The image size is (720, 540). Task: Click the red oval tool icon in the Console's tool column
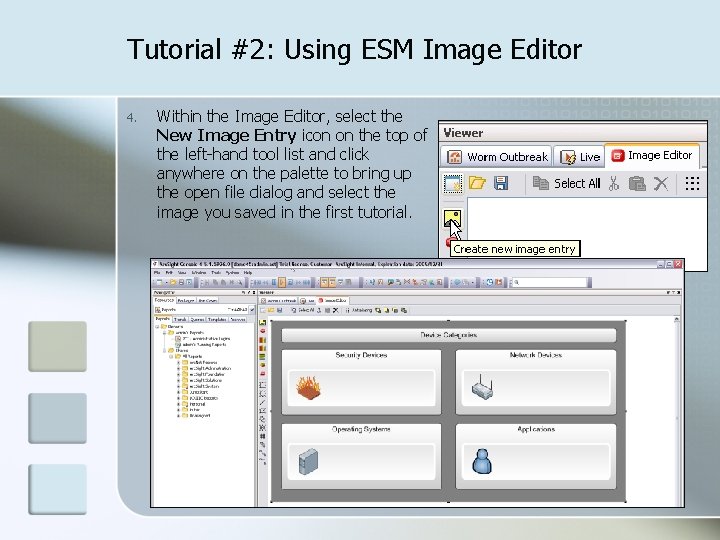point(263,331)
